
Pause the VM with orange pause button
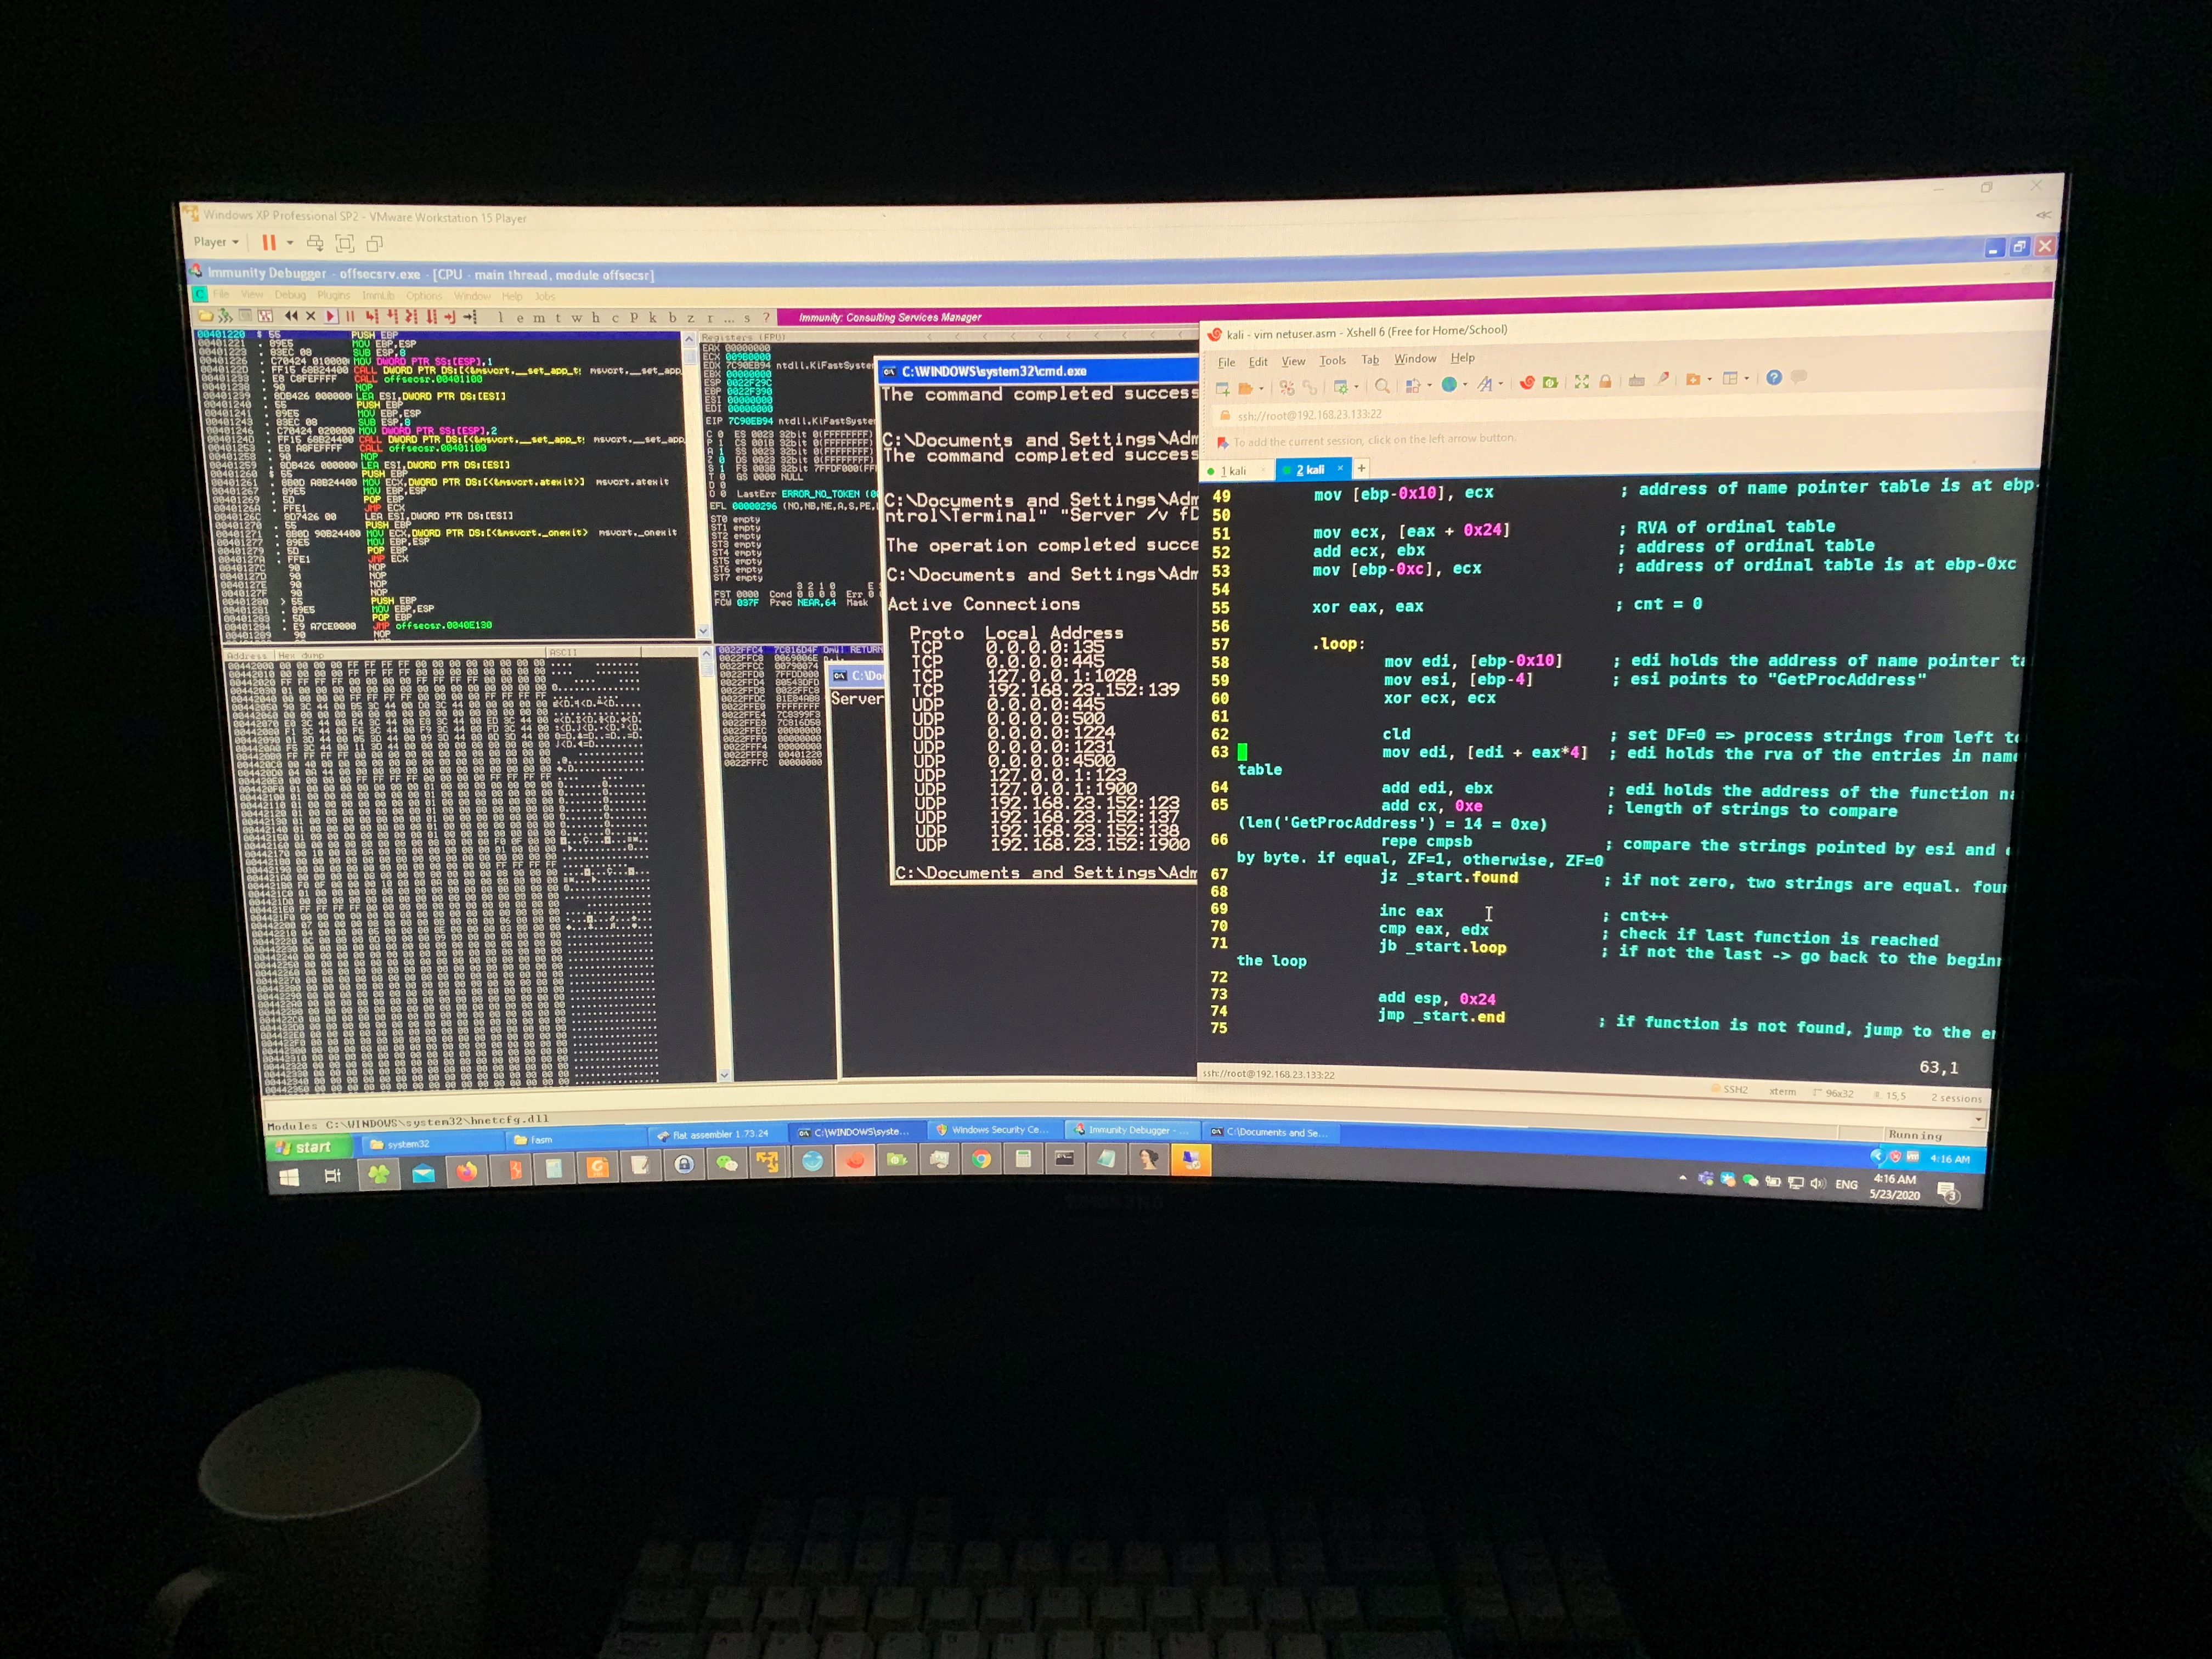(x=268, y=243)
